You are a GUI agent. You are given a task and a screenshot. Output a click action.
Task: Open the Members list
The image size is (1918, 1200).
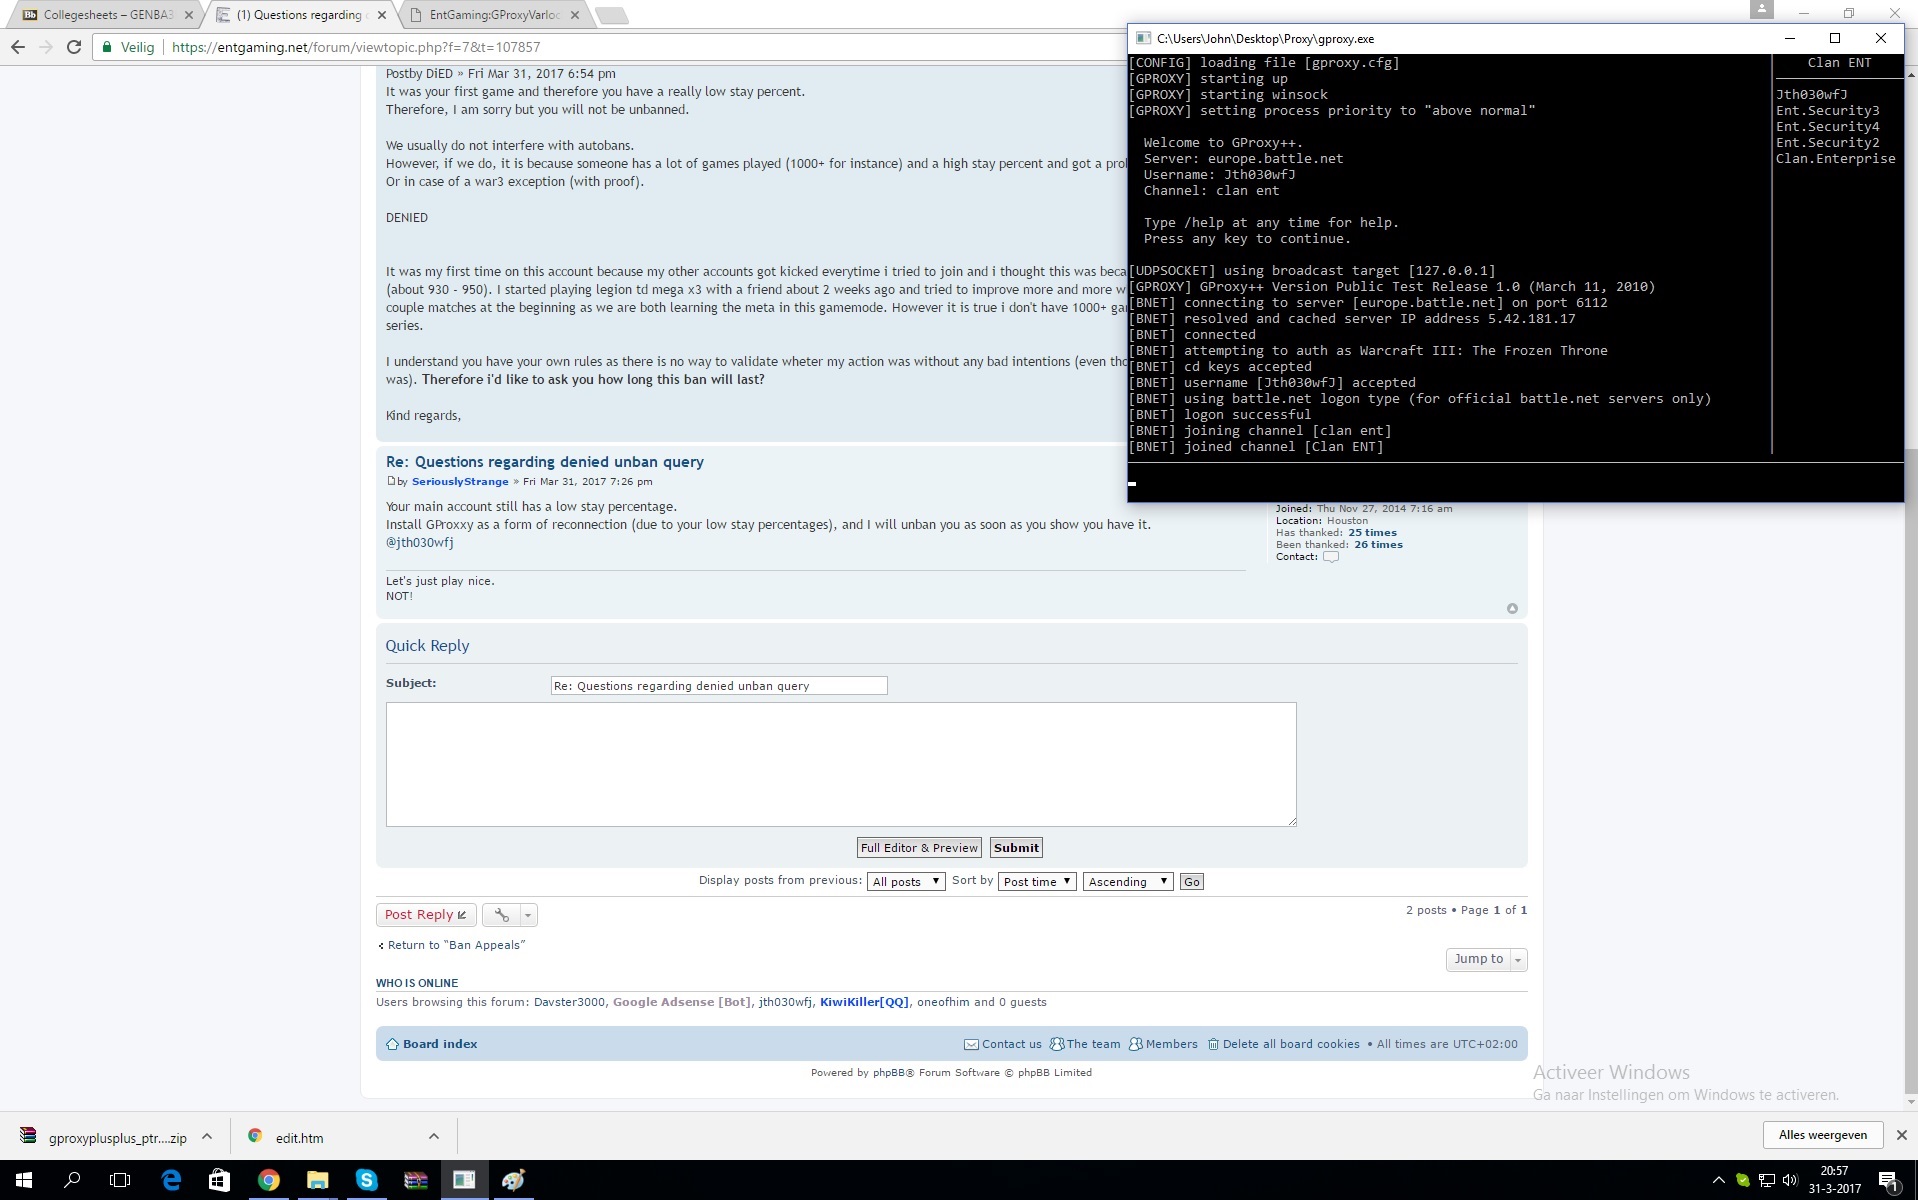point(1163,1044)
